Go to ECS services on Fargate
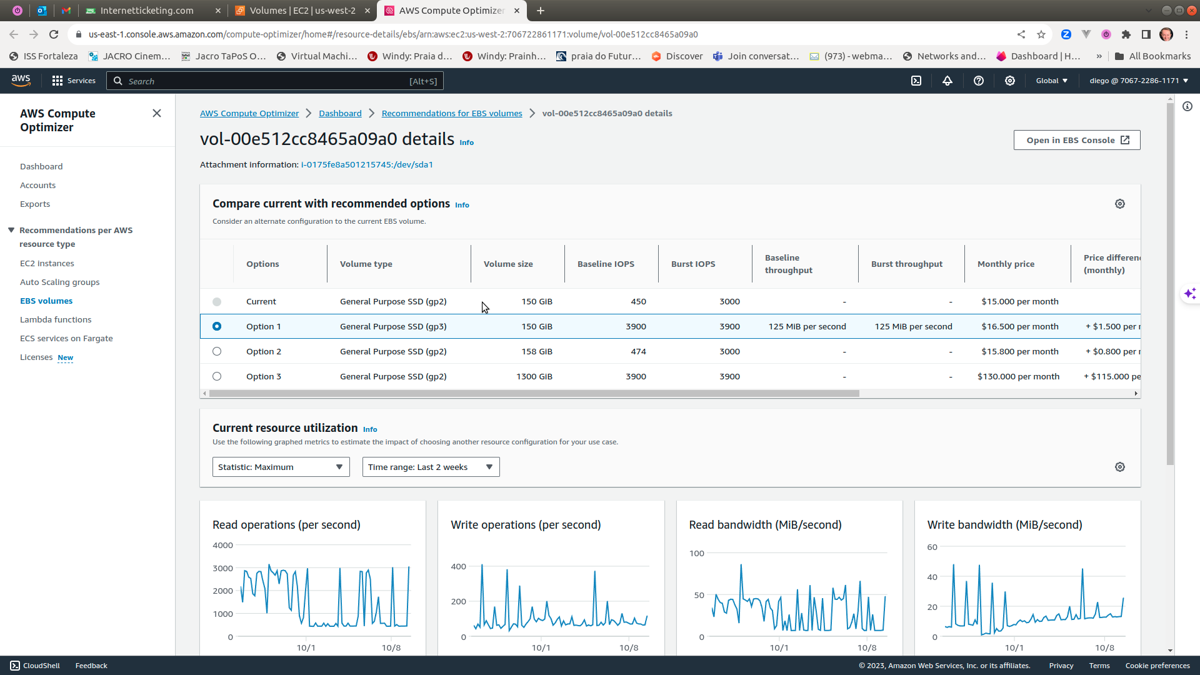 [x=66, y=338]
